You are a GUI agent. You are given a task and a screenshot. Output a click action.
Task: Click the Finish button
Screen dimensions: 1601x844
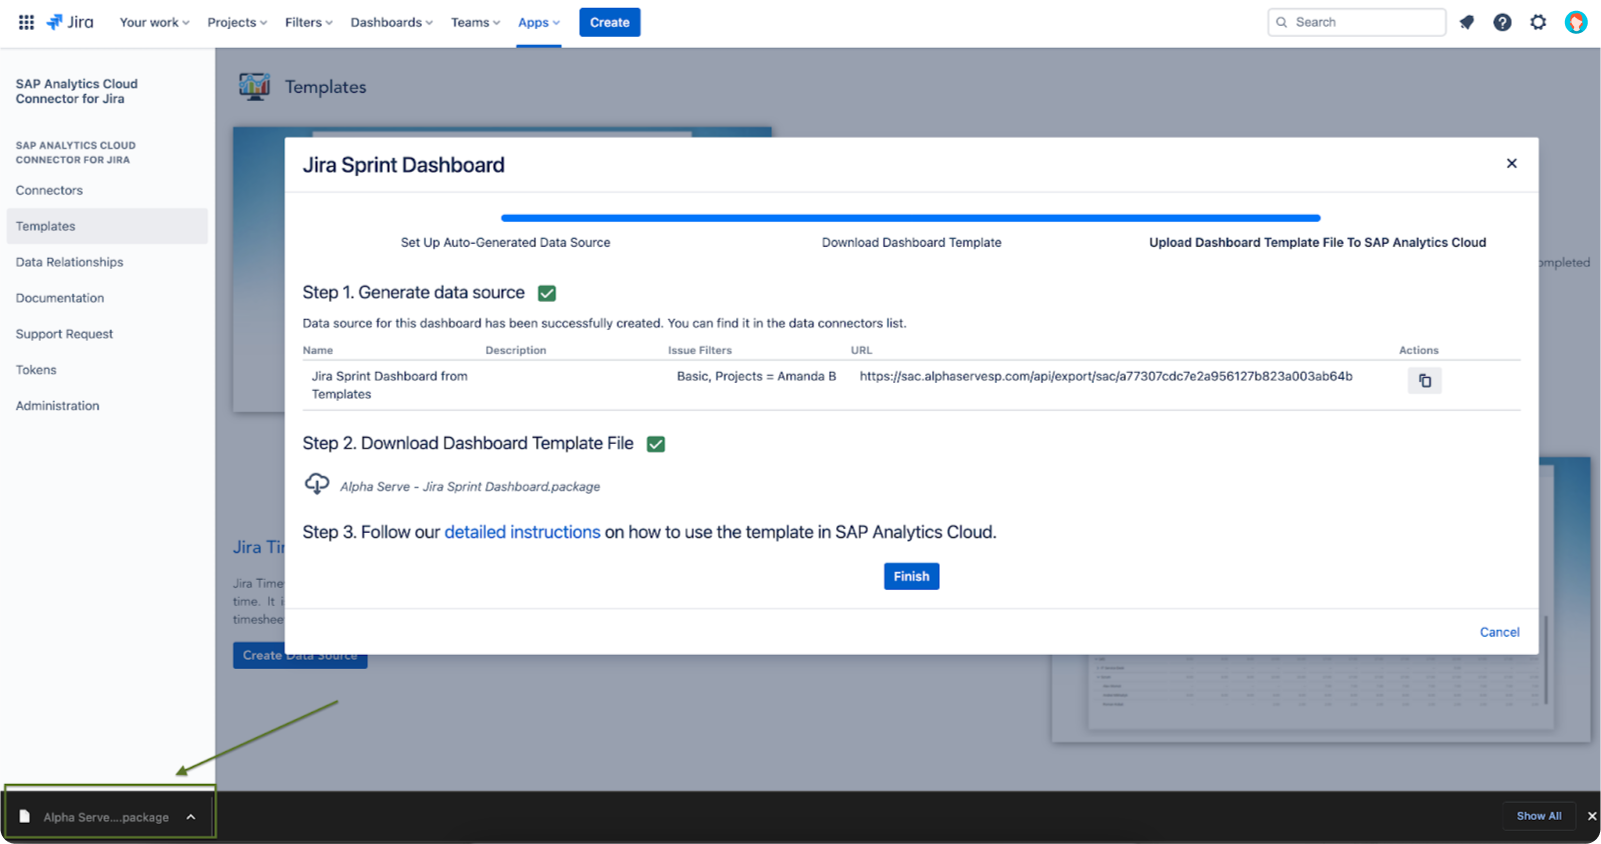(911, 576)
